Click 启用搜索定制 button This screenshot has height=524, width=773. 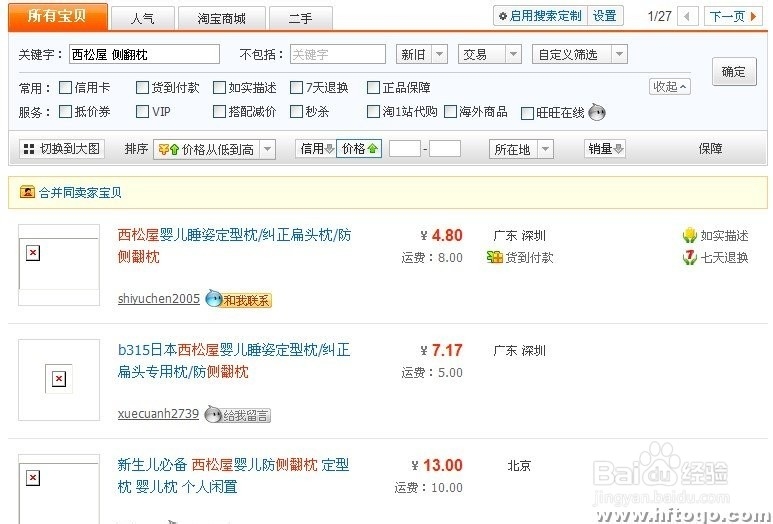tap(540, 16)
